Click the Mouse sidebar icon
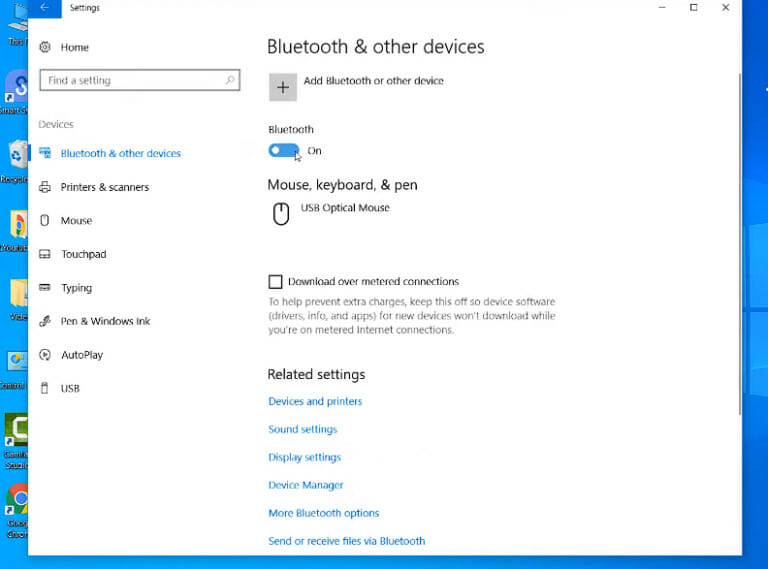The height and width of the screenshot is (569, 768). click(x=45, y=220)
